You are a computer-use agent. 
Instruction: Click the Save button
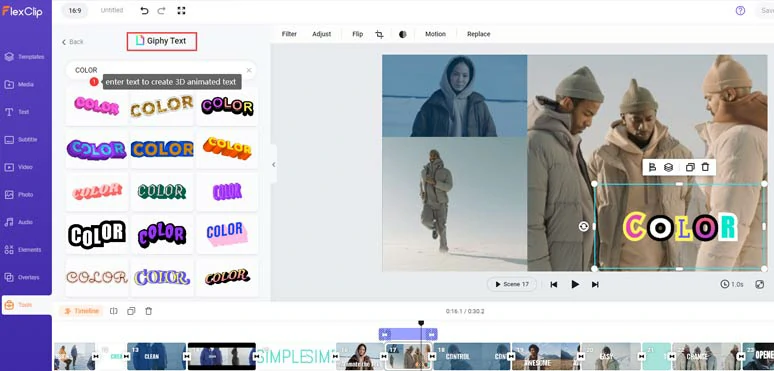767,10
